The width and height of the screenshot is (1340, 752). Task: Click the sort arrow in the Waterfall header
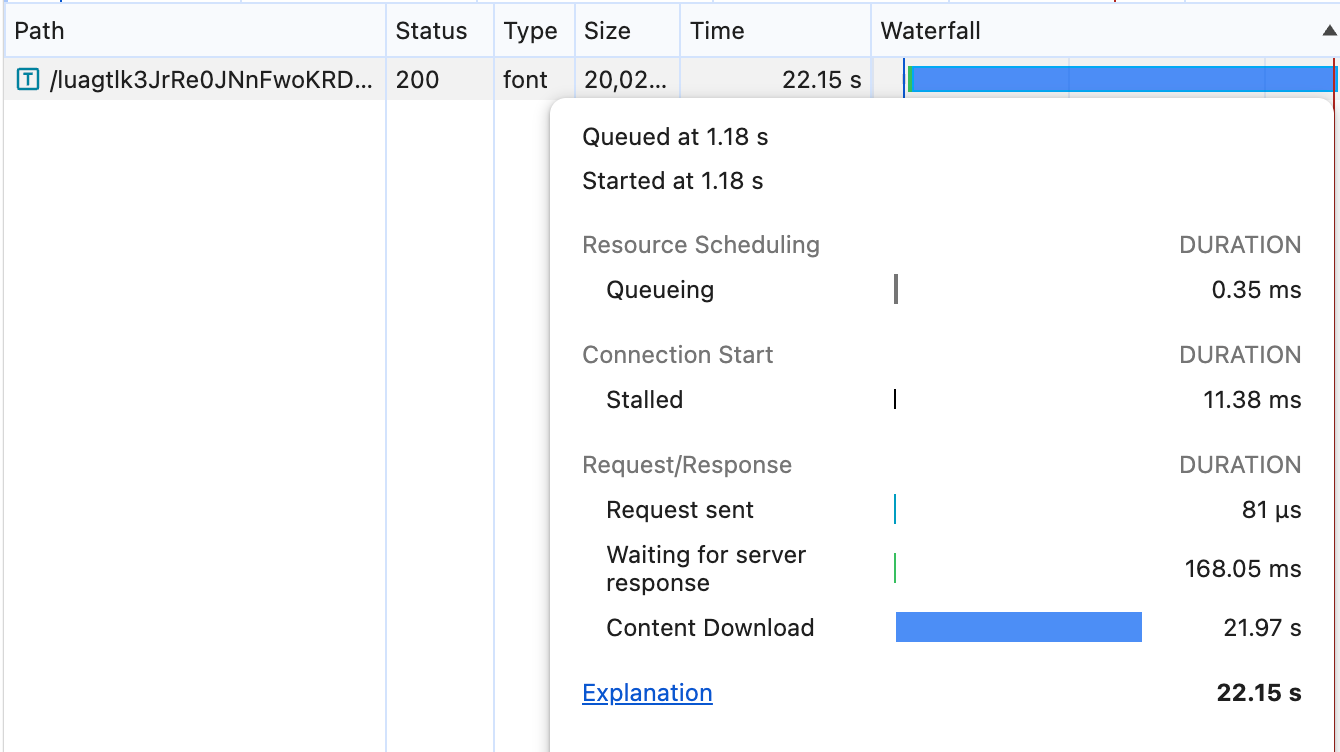(x=1327, y=31)
